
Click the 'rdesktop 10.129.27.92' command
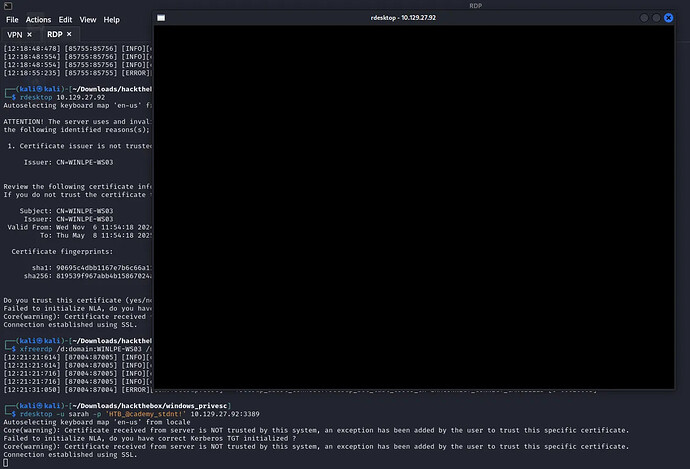pos(62,97)
